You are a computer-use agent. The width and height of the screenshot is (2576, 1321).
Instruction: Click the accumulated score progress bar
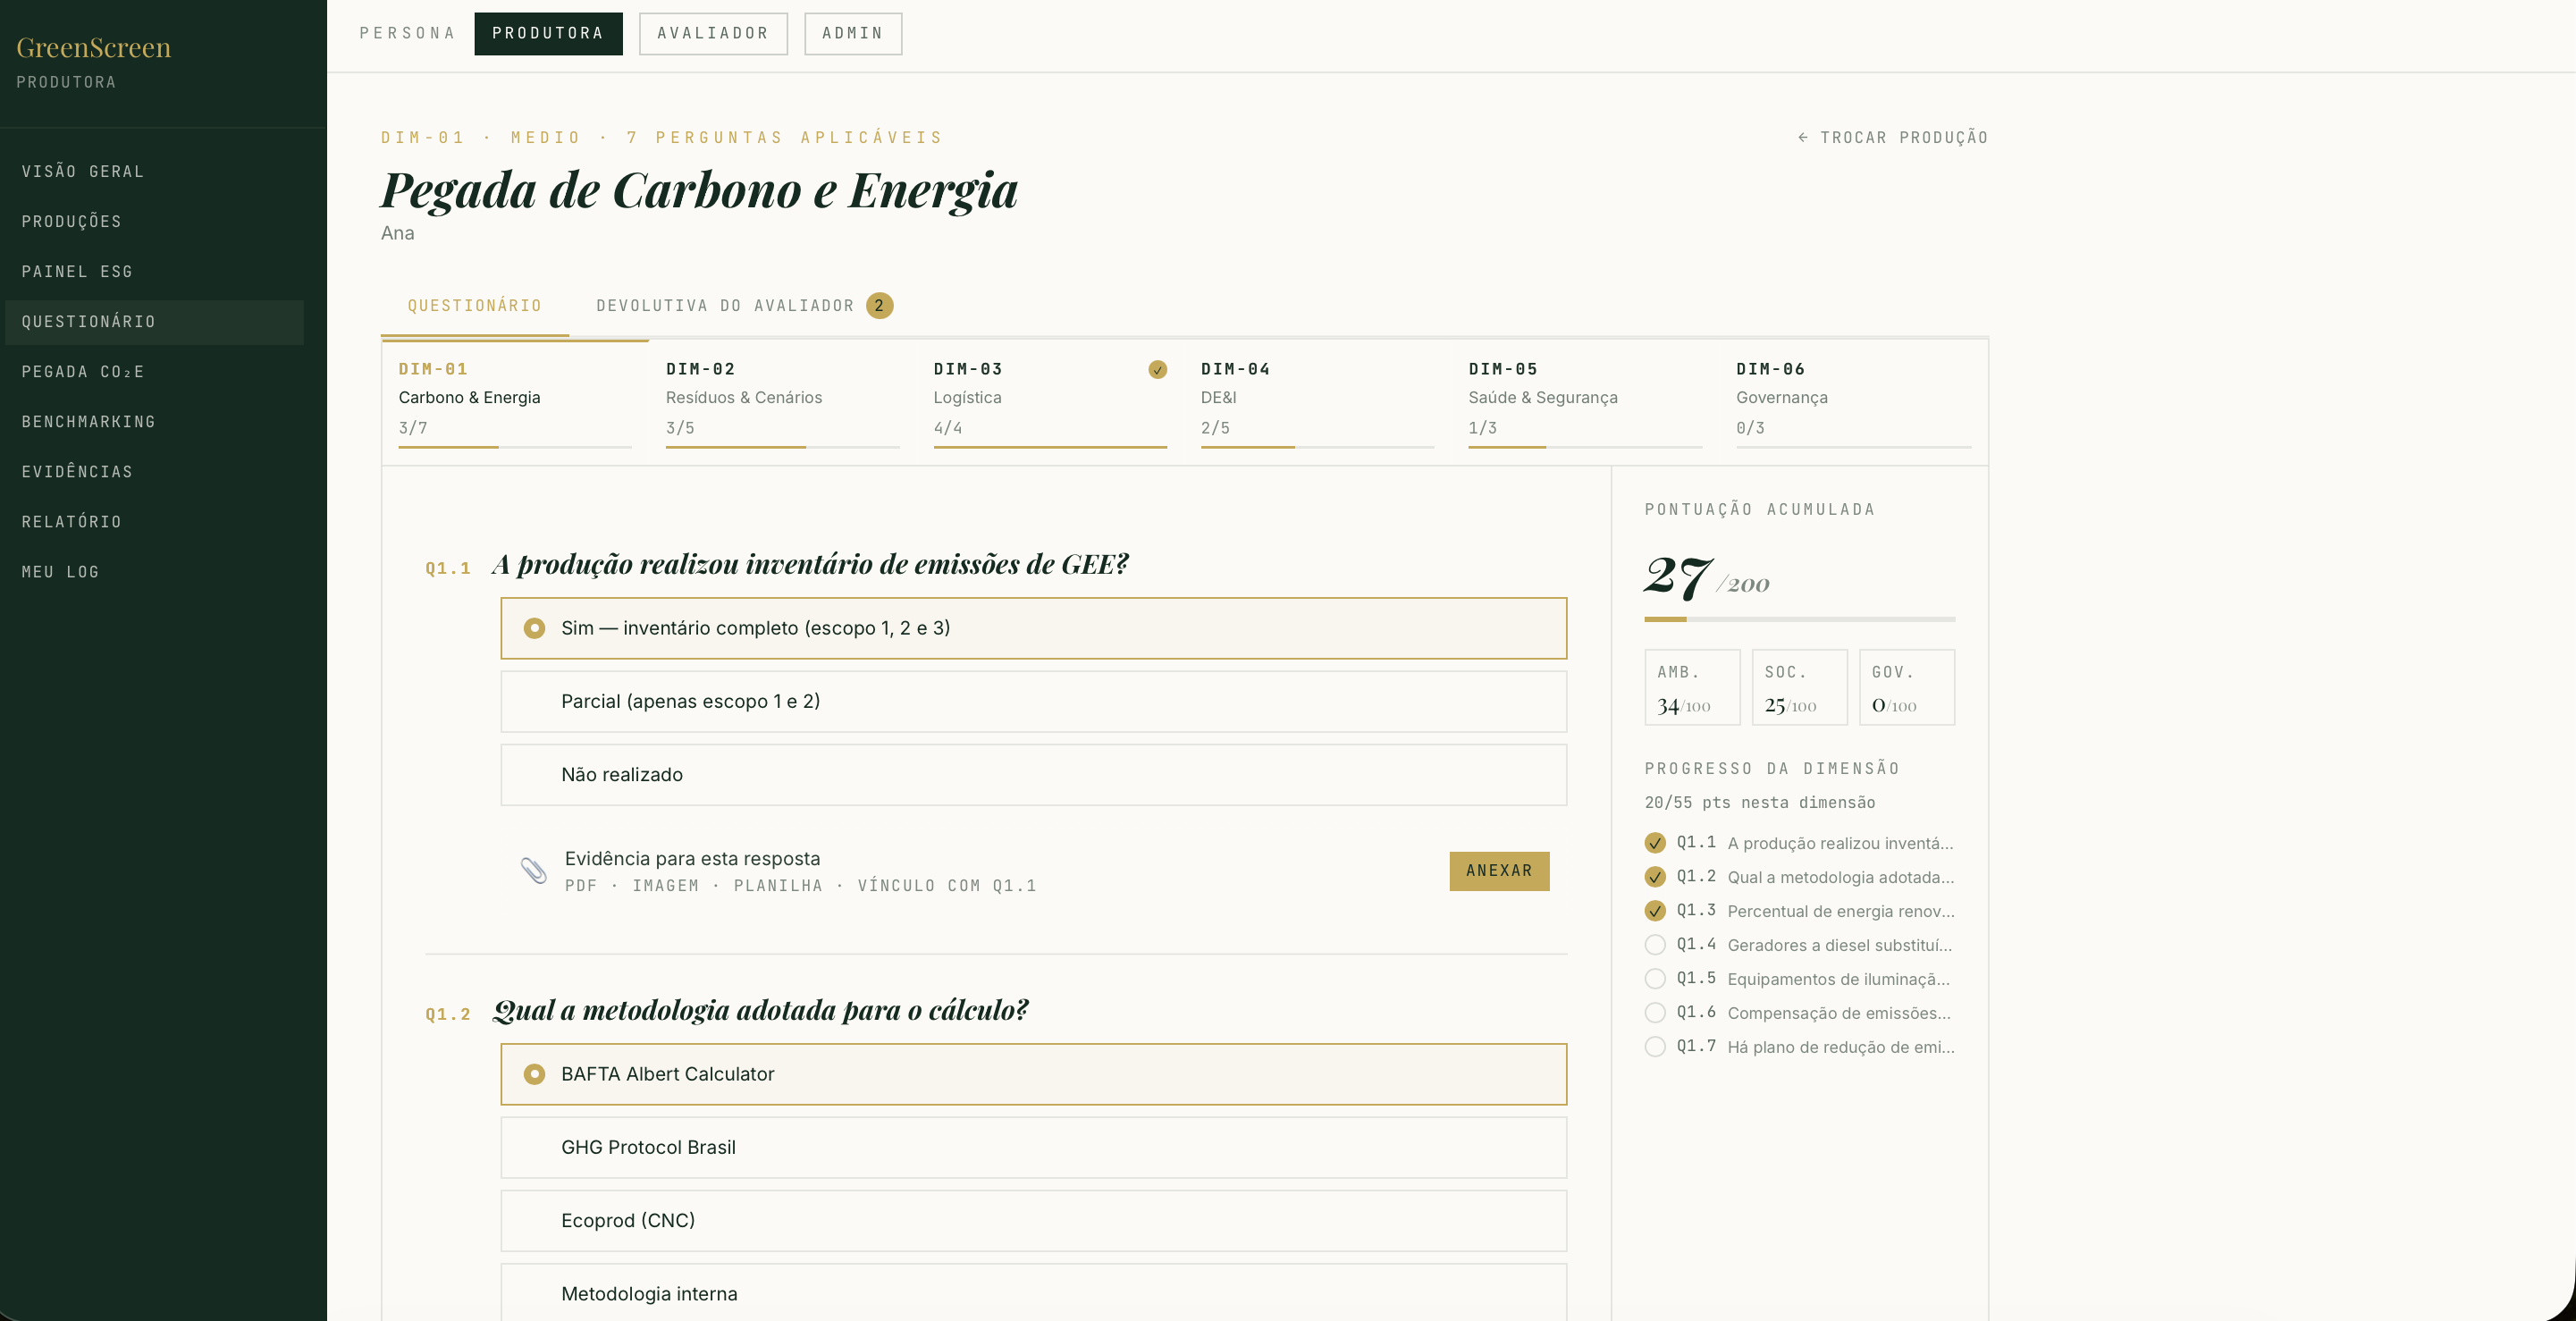point(1800,620)
